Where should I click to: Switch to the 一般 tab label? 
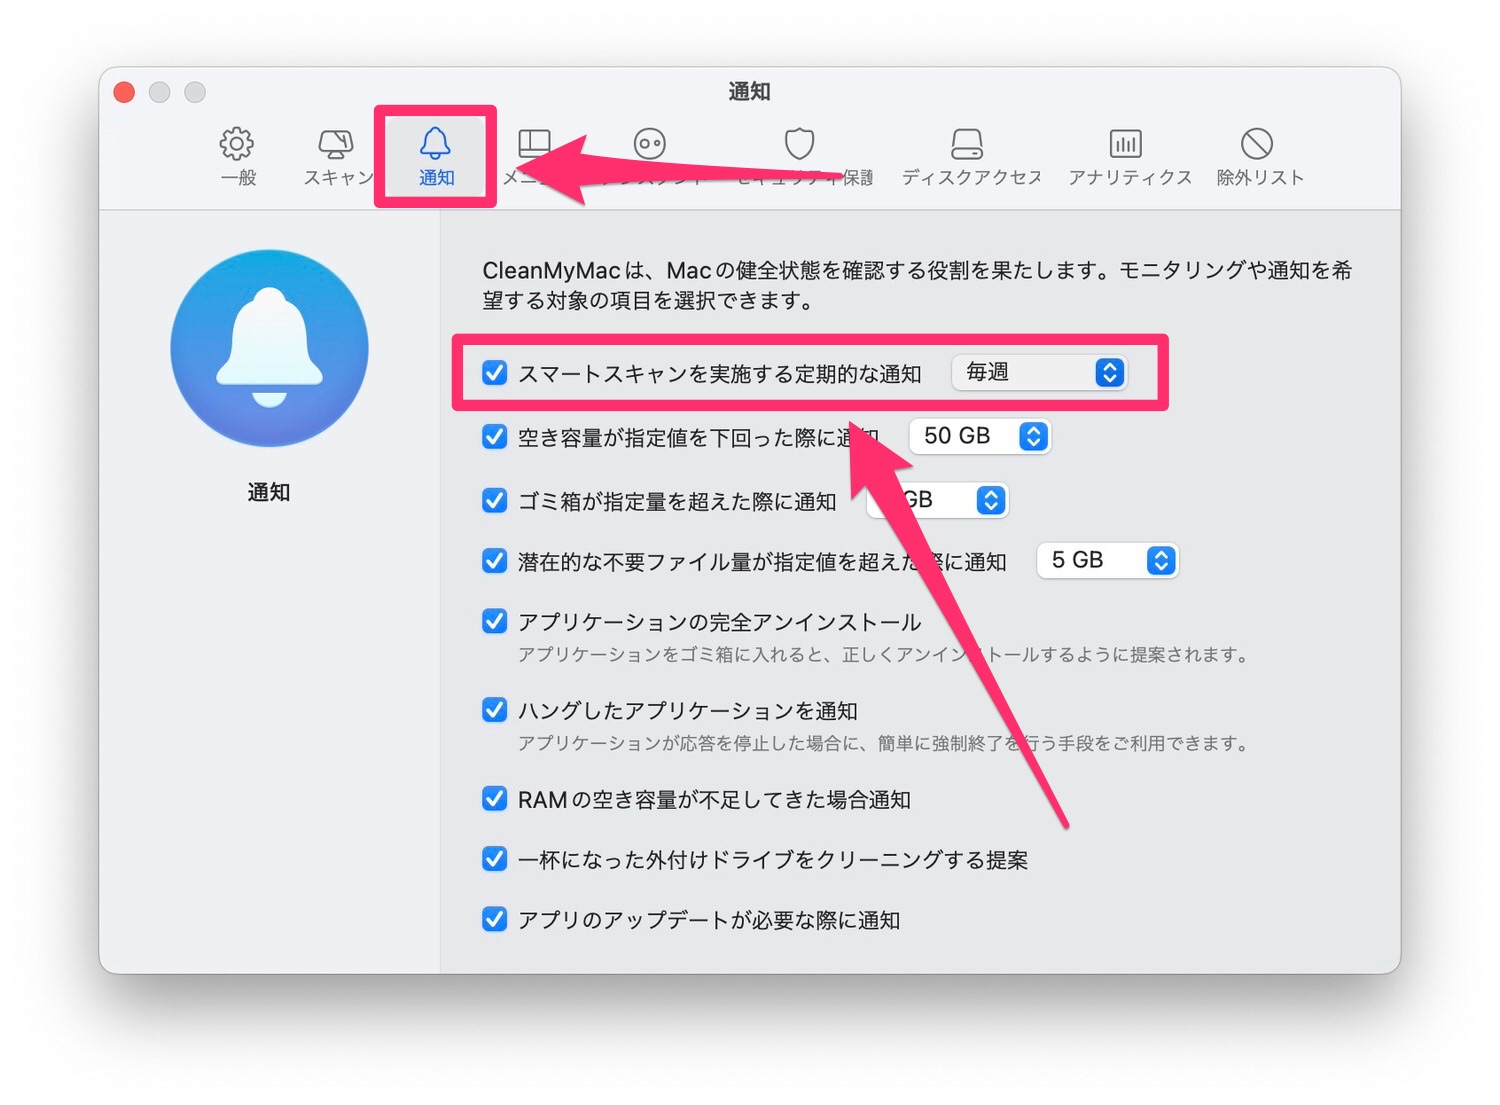(238, 178)
